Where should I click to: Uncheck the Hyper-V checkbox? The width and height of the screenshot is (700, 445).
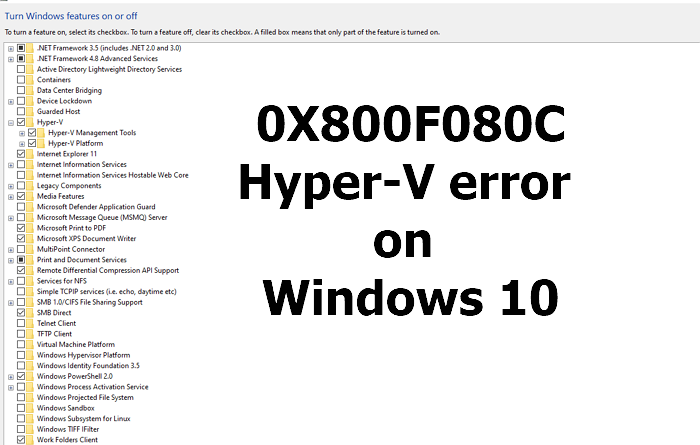21,122
